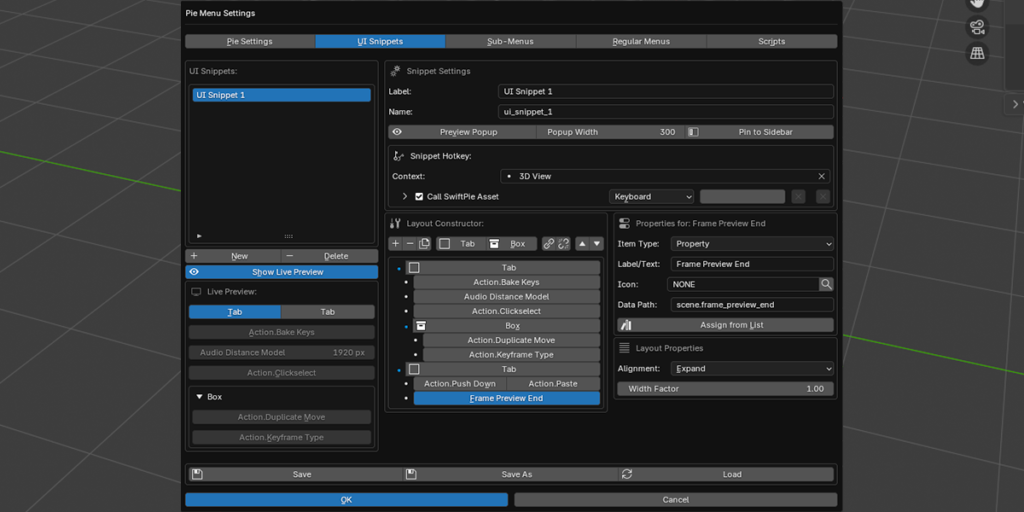Move the layout item down

pyautogui.click(x=596, y=244)
